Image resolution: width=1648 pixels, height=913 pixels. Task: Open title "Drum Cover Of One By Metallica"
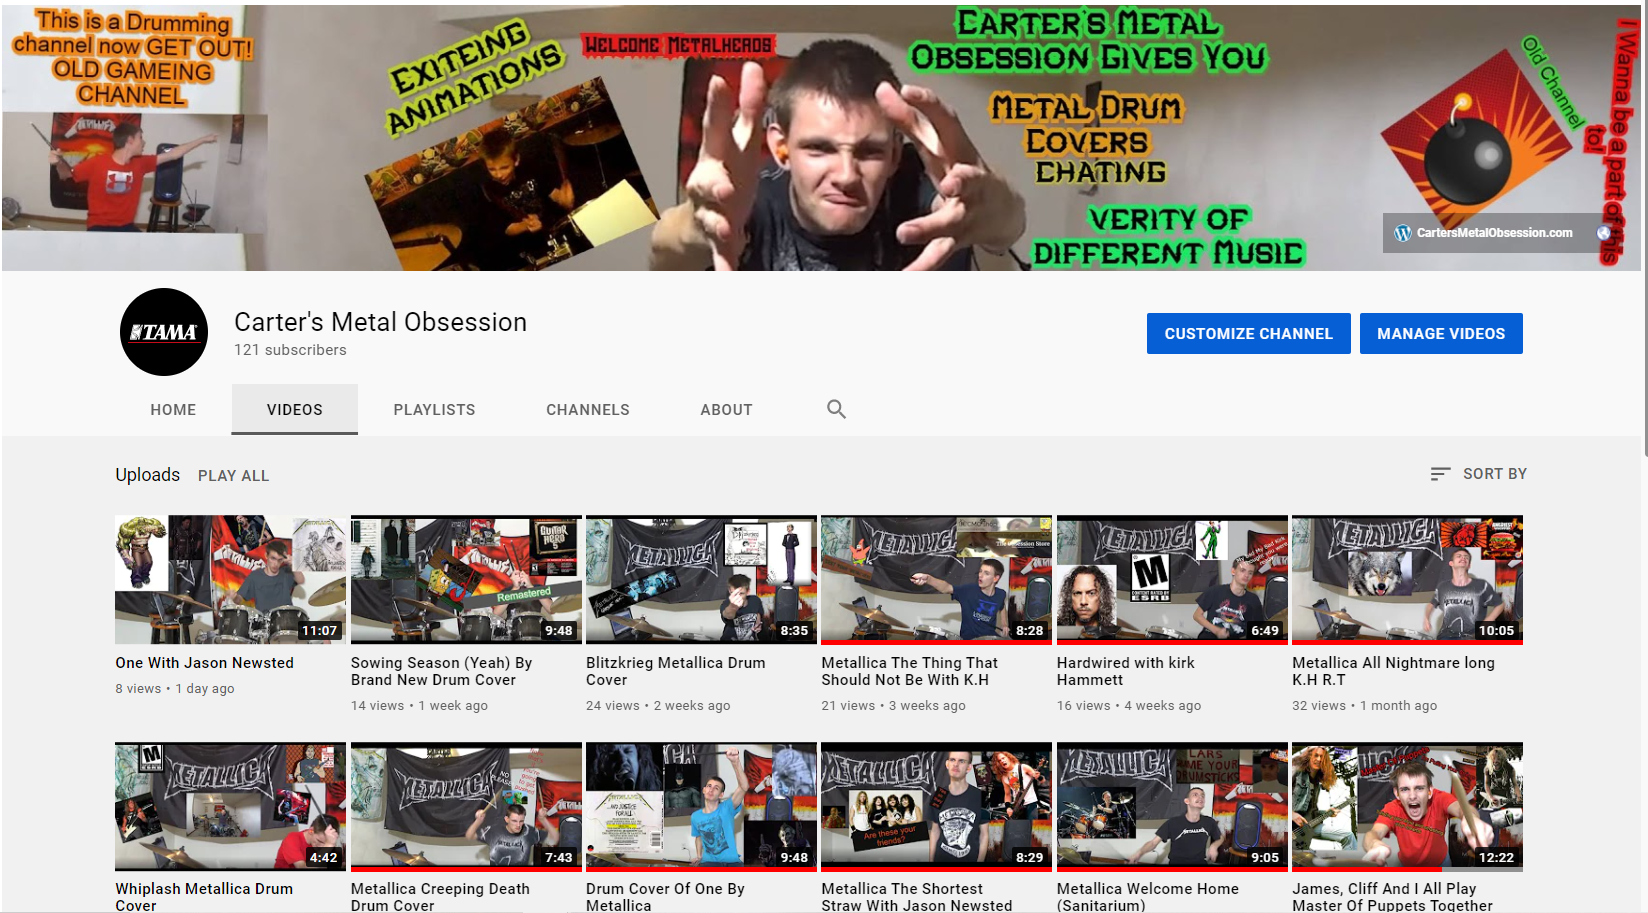pos(665,897)
